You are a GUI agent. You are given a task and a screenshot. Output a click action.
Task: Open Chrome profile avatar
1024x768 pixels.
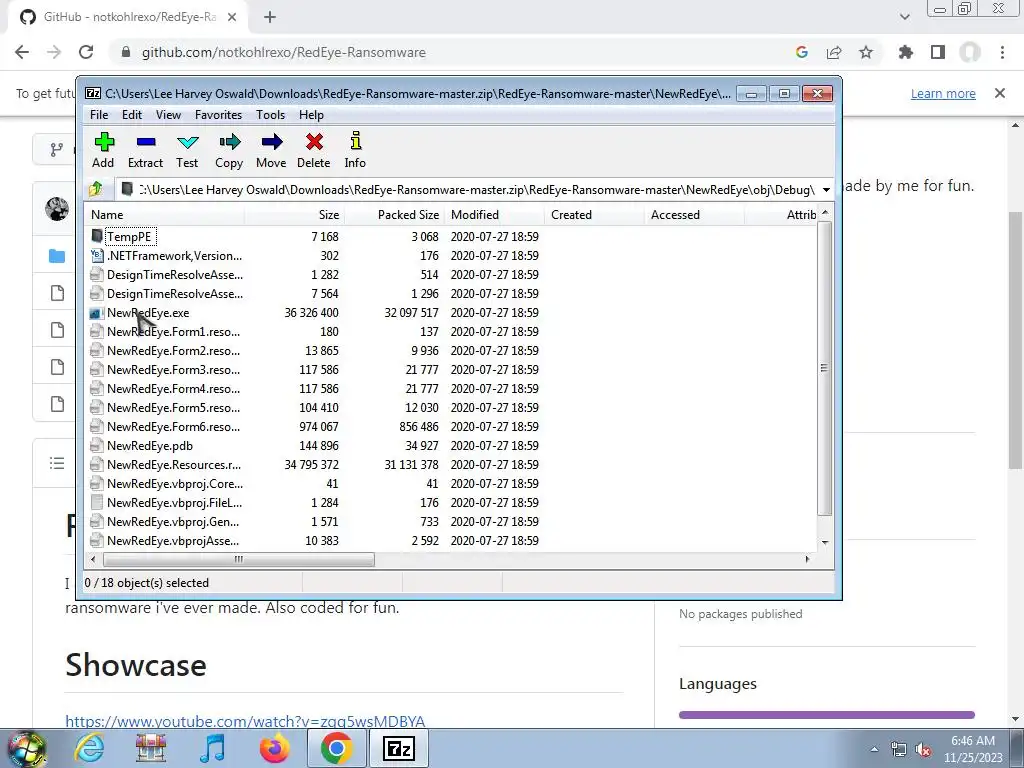(x=970, y=52)
